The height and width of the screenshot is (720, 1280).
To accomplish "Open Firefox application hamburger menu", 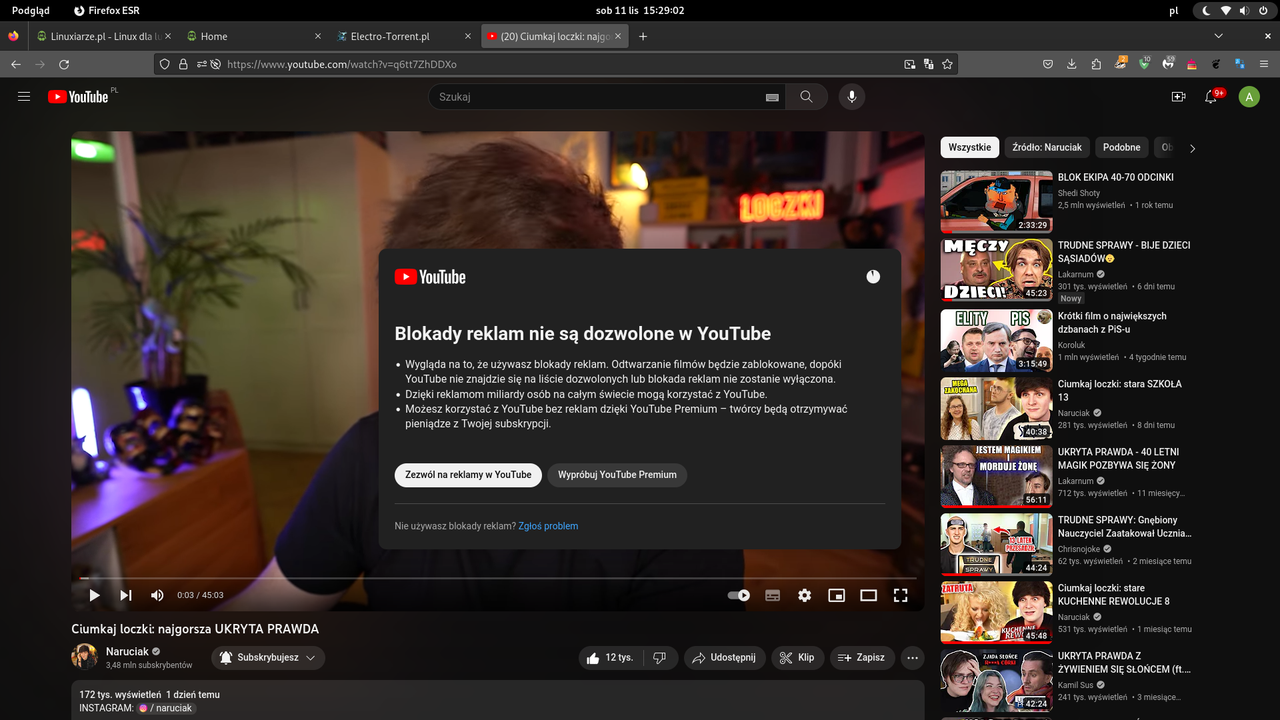I will click(1265, 64).
